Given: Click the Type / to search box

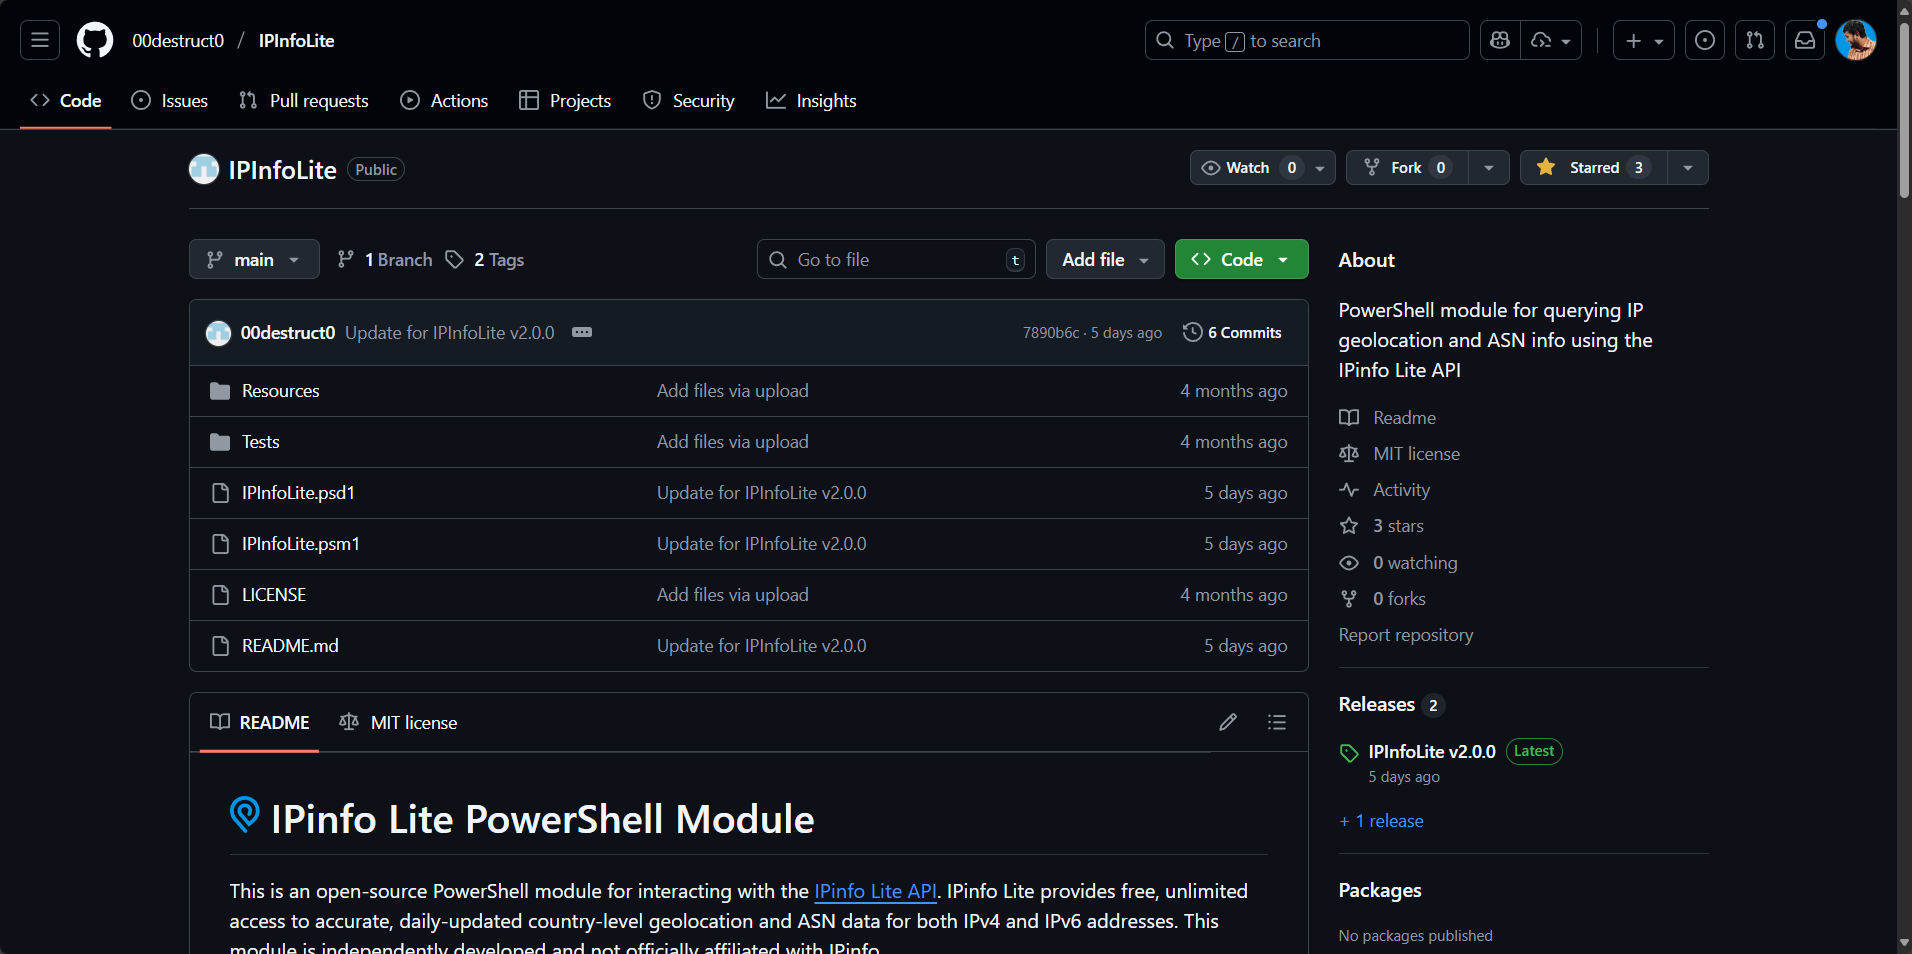Looking at the screenshot, I should click(1307, 40).
